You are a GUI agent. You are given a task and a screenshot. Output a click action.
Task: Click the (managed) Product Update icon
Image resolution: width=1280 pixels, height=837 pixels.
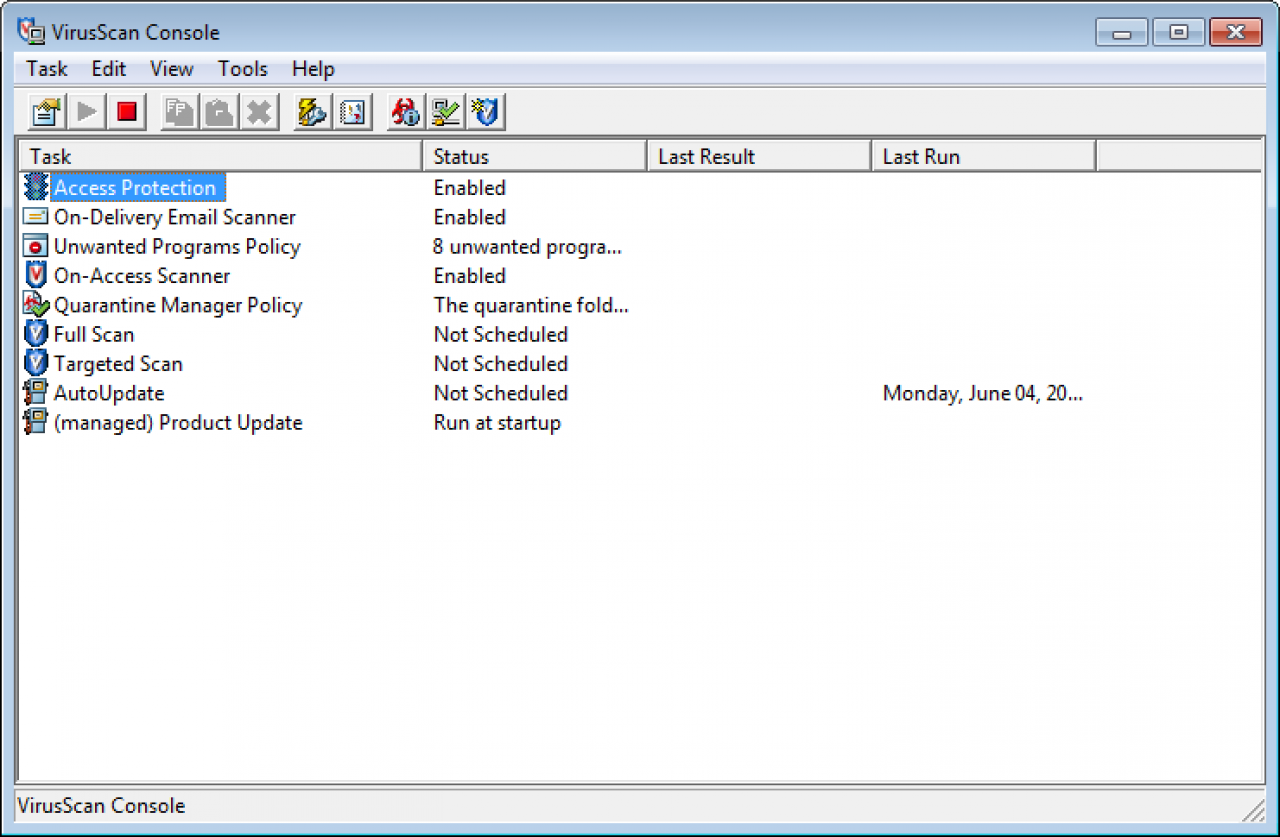pyautogui.click(x=36, y=422)
